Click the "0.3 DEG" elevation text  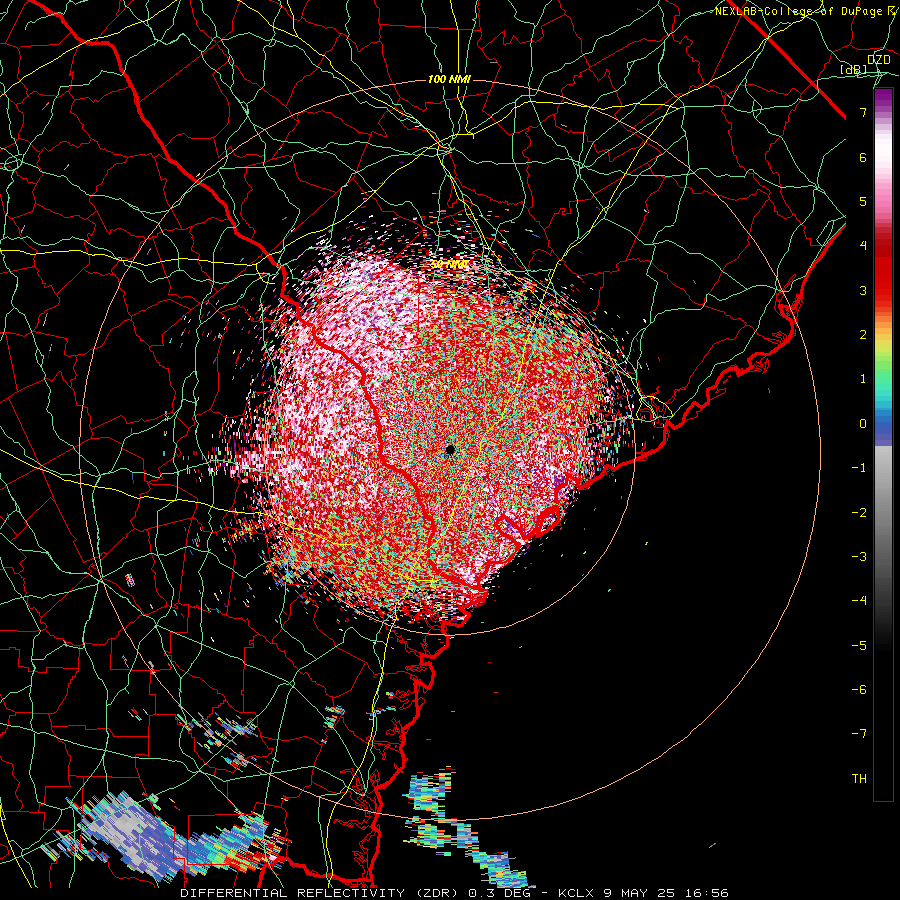tap(499, 893)
